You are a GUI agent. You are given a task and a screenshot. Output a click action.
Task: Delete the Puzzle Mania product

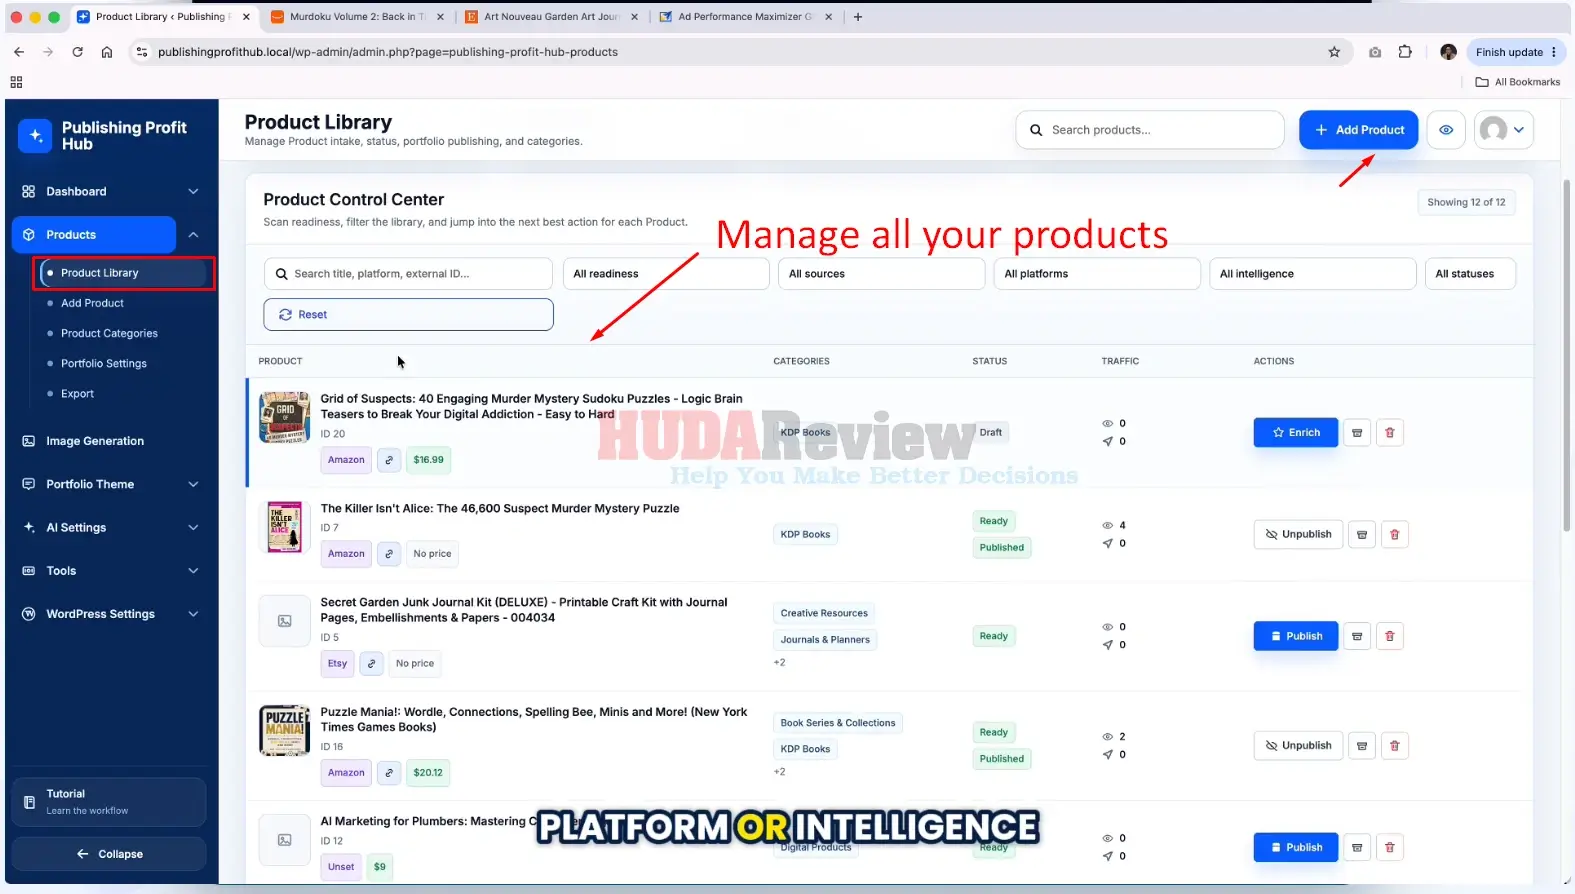click(1395, 746)
